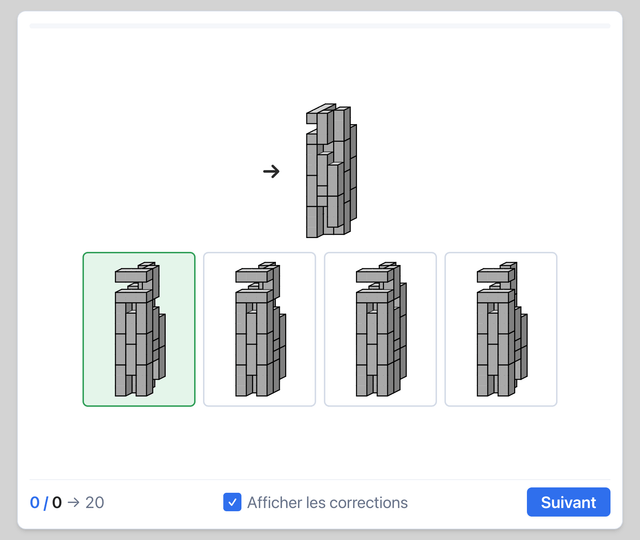This screenshot has height=540, width=640.
Task: Select the fourth answer block figure
Action: pos(501,329)
